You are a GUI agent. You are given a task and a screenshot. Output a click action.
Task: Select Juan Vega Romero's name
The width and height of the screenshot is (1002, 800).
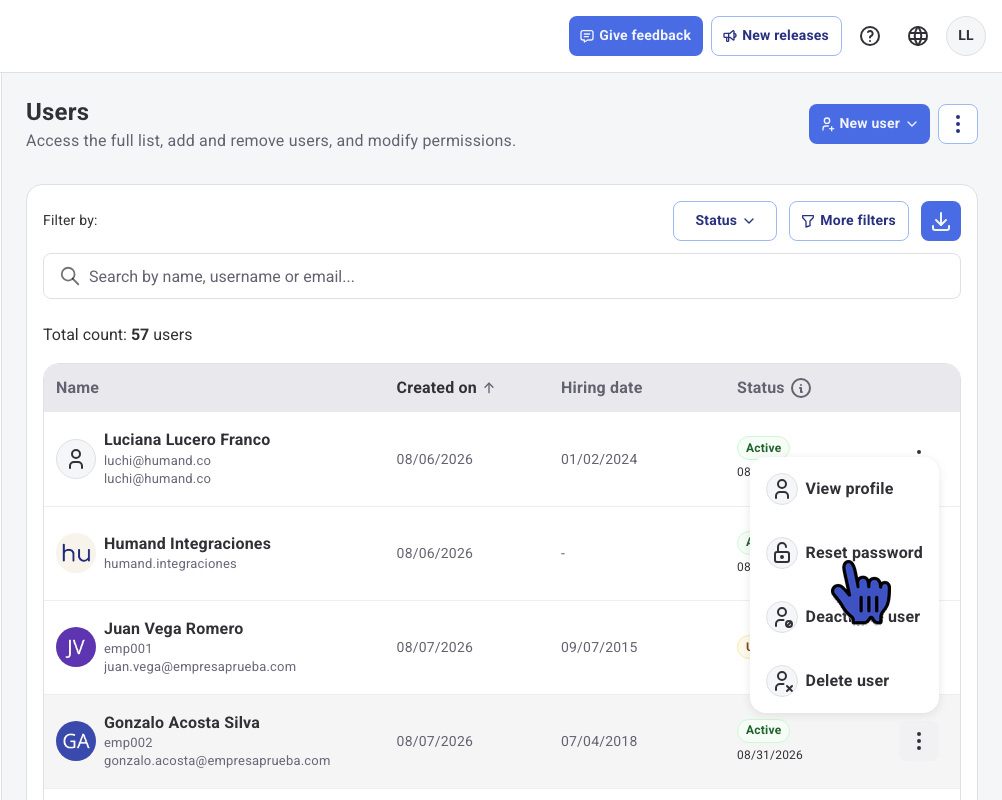[x=174, y=629]
